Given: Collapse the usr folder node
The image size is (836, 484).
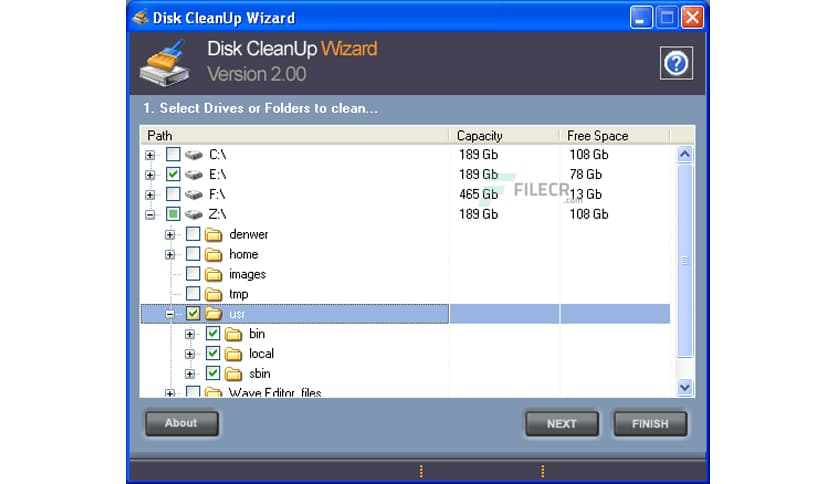Looking at the screenshot, I should coord(170,314).
